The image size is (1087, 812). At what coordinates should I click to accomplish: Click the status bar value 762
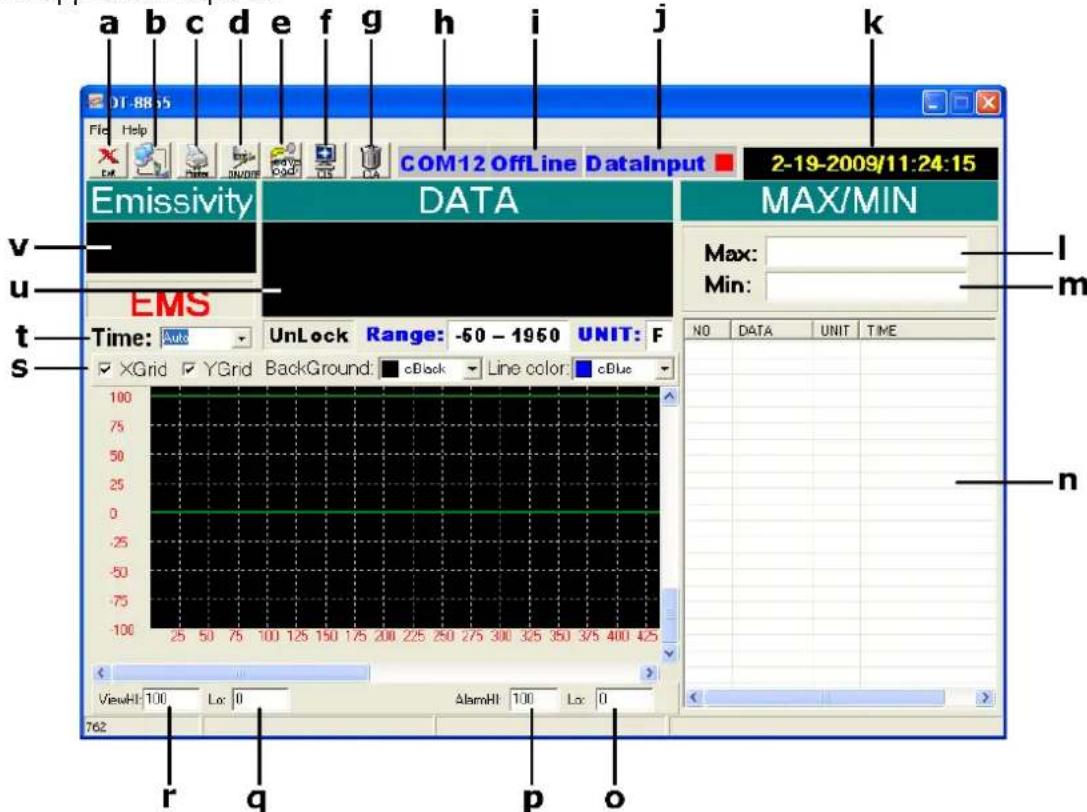point(96,727)
